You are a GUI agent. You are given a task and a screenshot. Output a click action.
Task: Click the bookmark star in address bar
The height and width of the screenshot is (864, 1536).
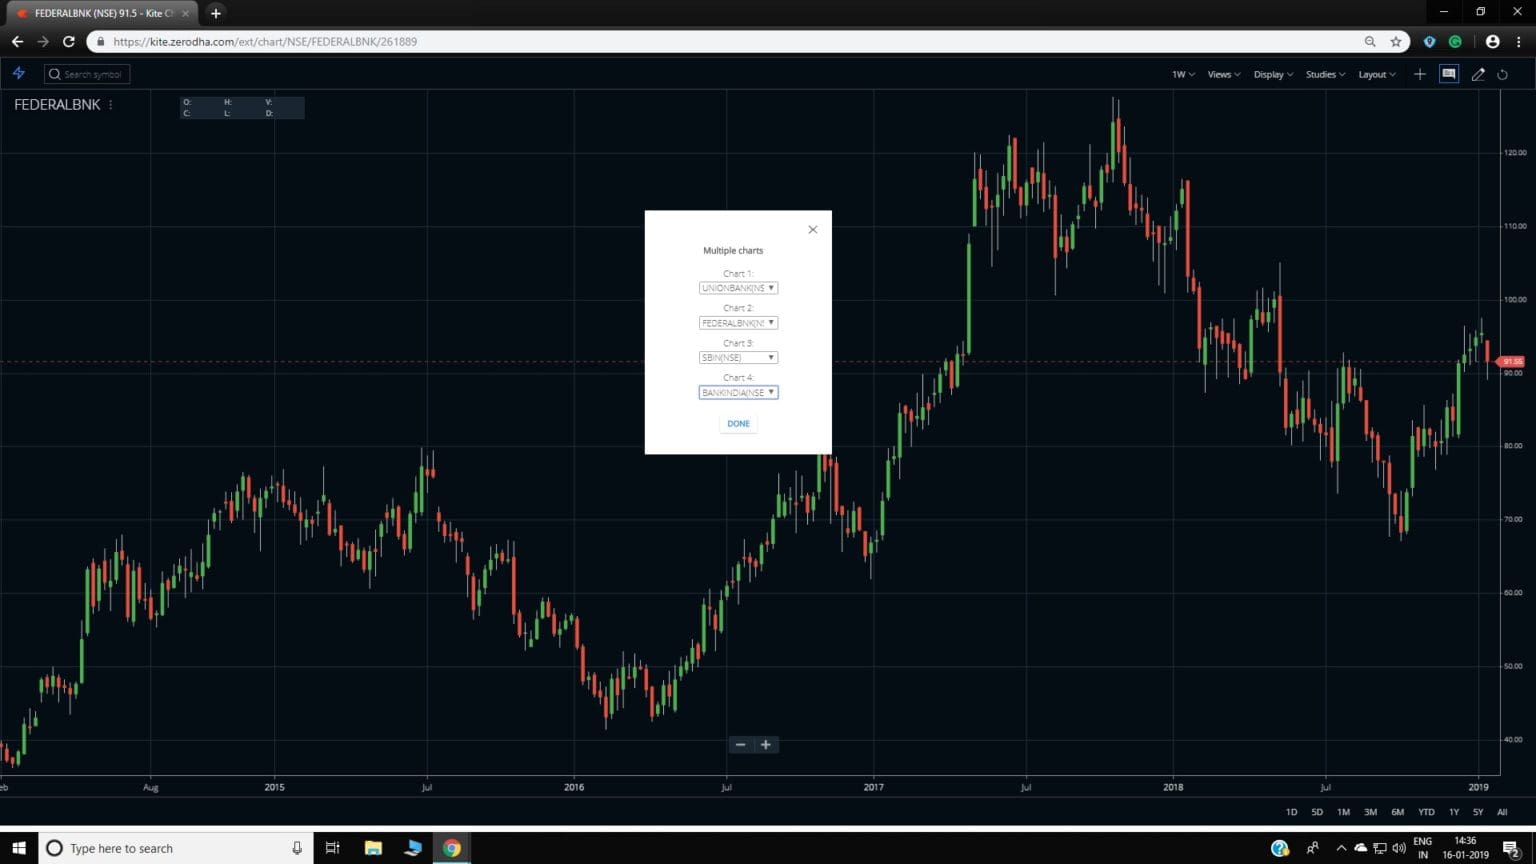pos(1396,42)
